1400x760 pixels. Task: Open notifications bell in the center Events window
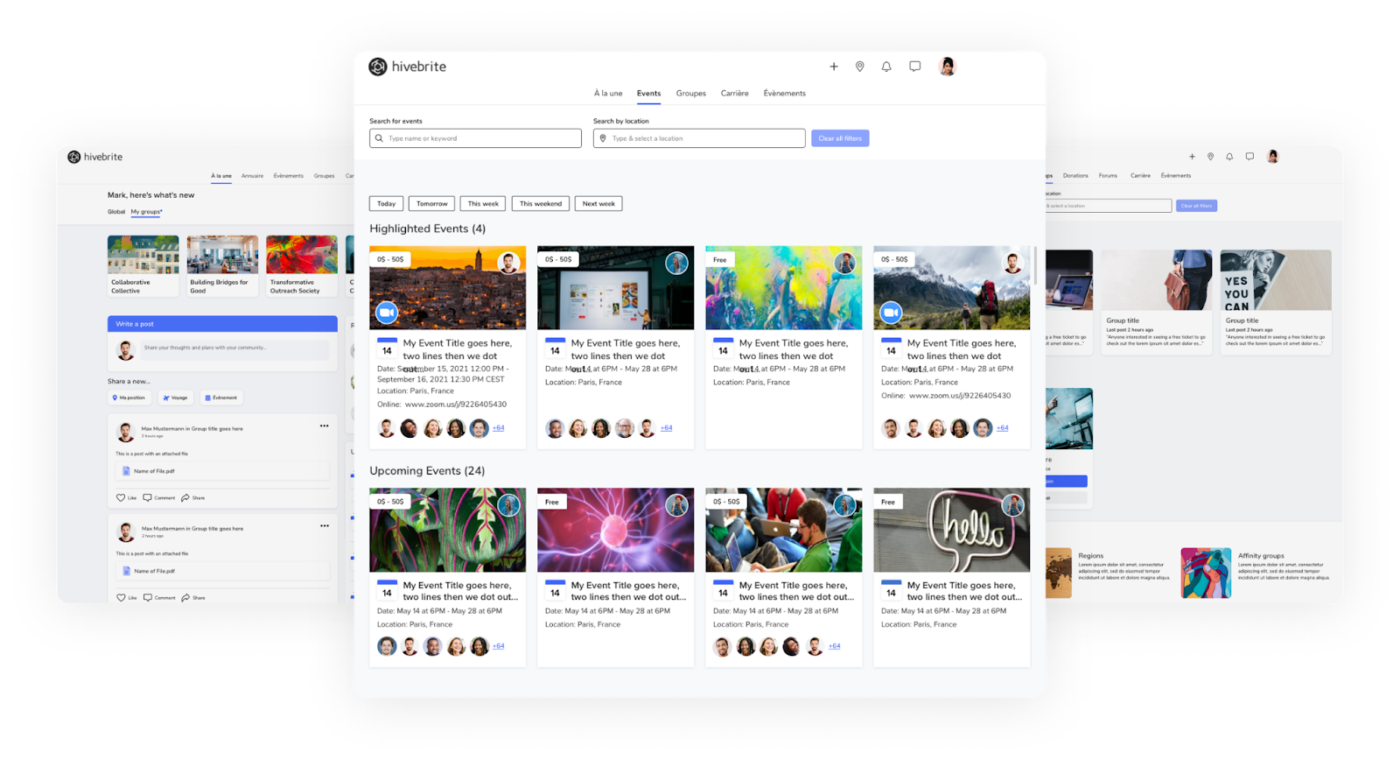pos(886,67)
